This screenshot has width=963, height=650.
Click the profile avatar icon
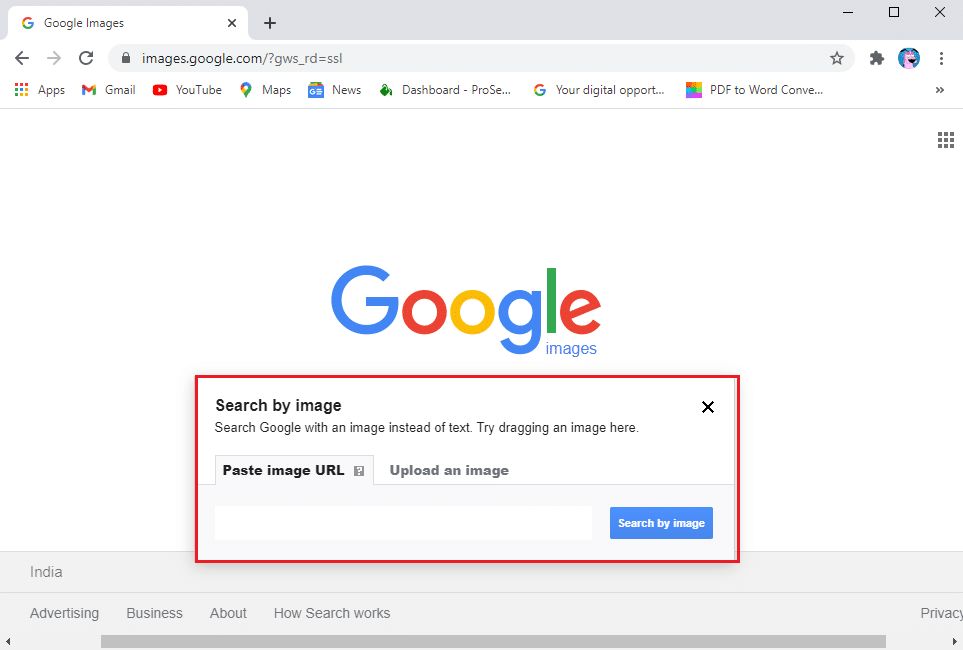(908, 58)
